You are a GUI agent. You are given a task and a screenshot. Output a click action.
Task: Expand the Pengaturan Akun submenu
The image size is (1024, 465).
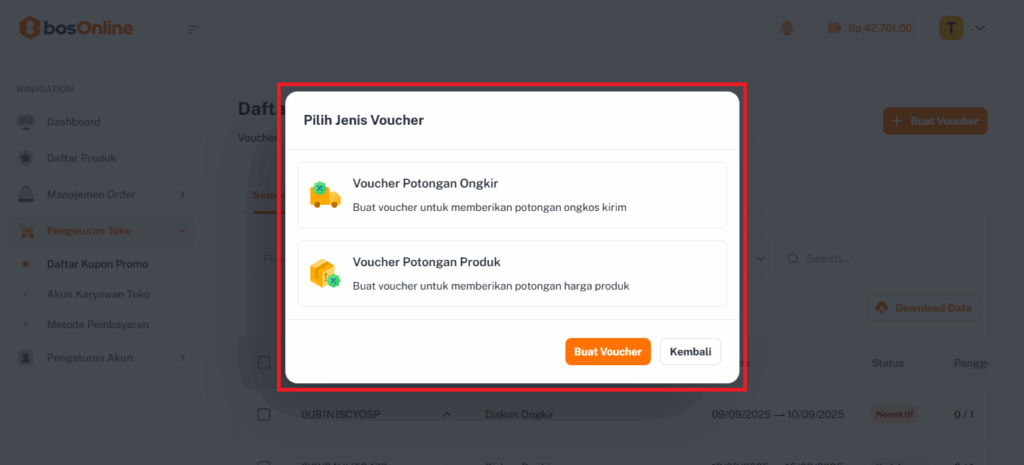pos(182,358)
